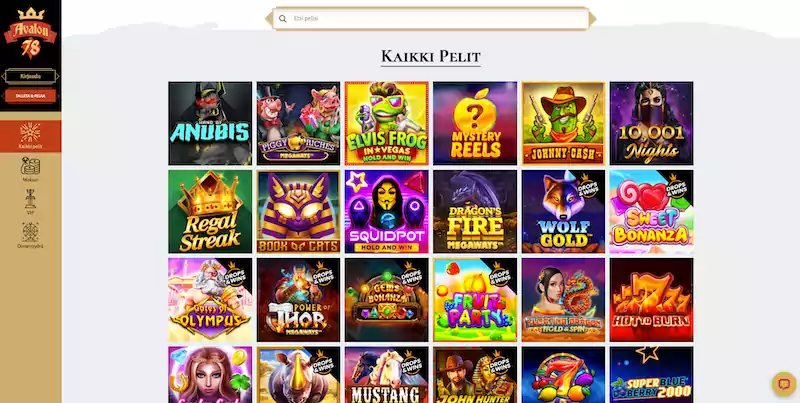The image size is (800, 403).
Task: Launch the Johnny Cash game
Action: click(563, 123)
